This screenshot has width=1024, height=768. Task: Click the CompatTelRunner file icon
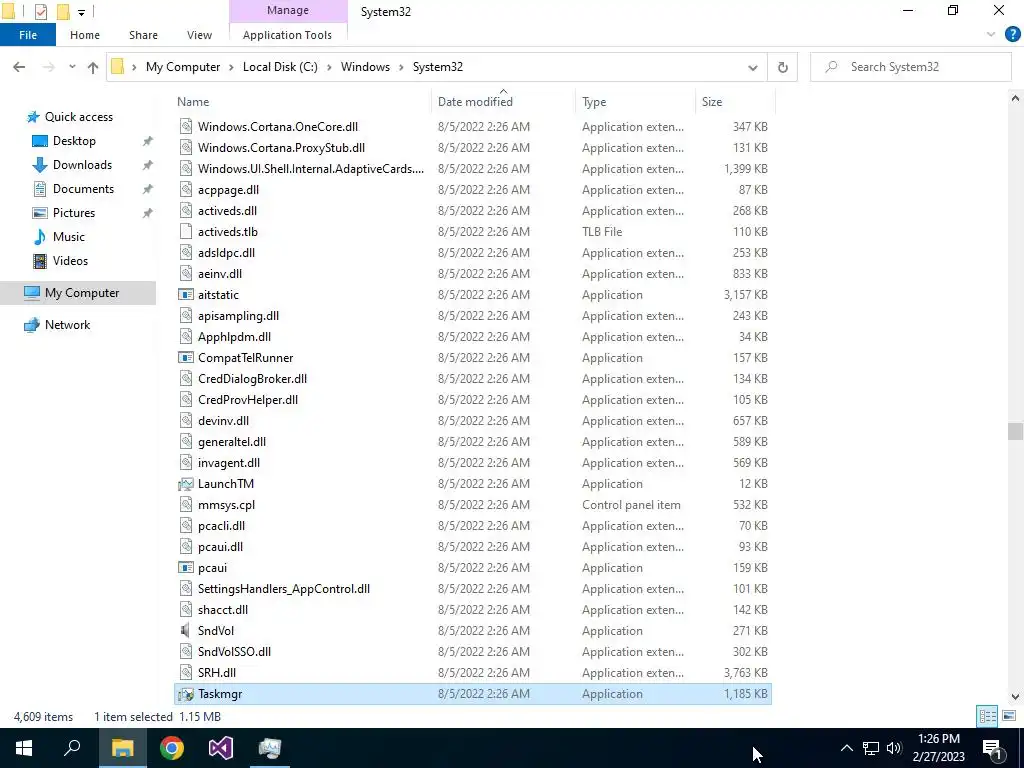click(x=186, y=358)
